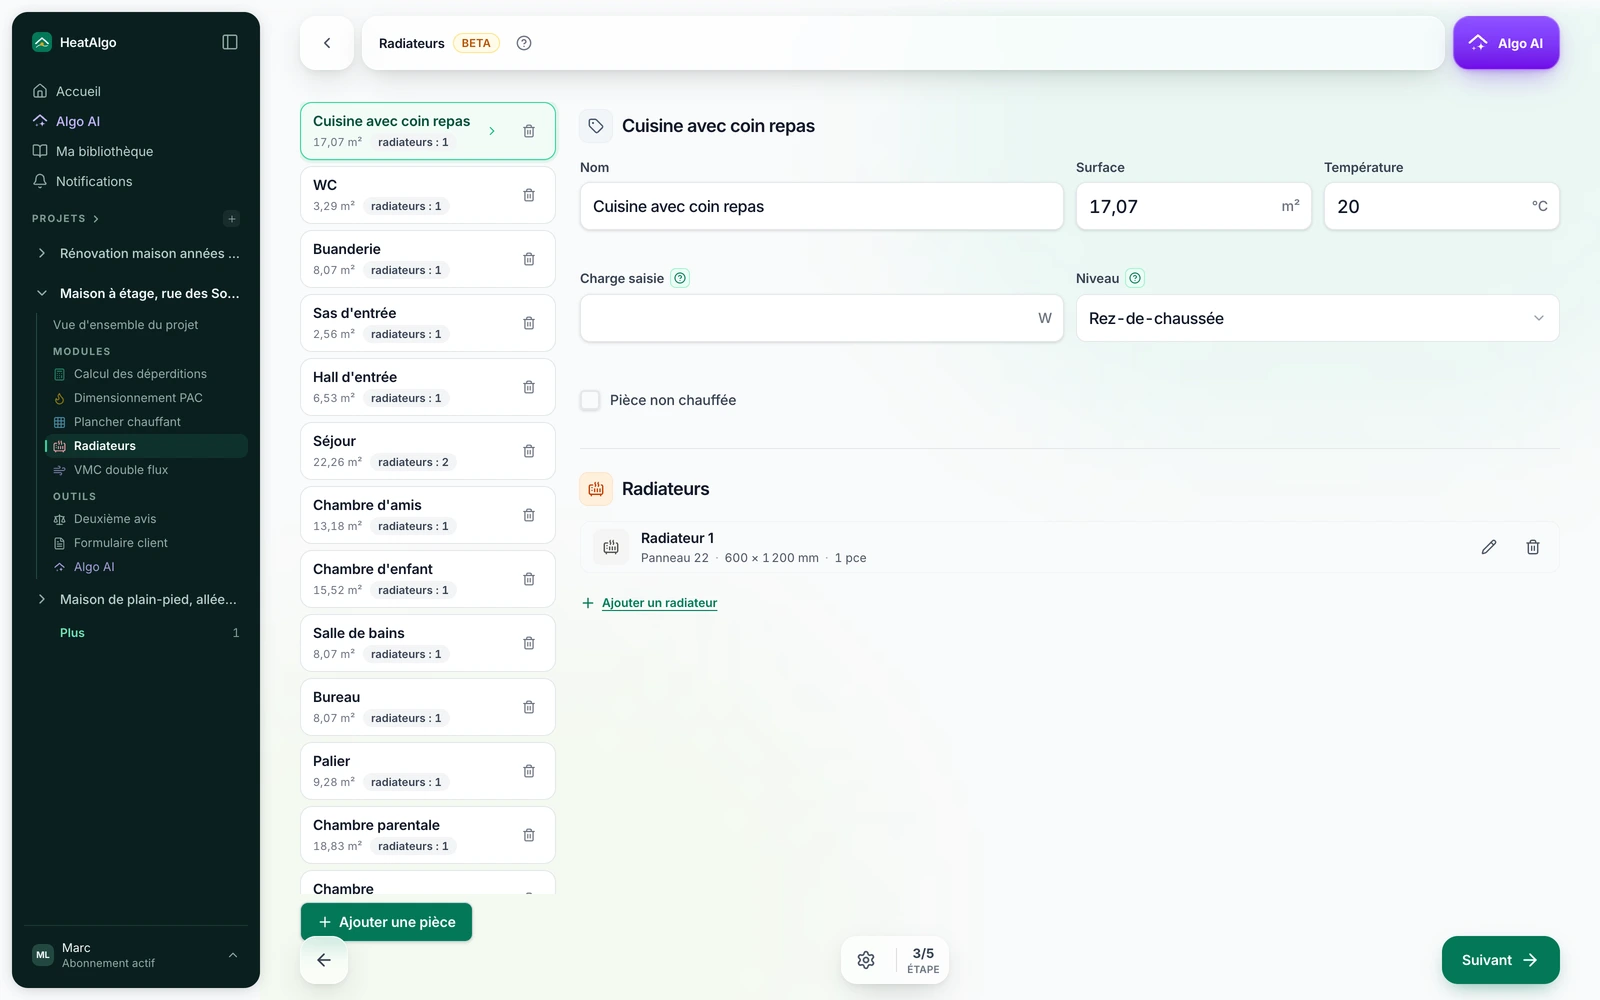Delete the Cuisine avec coin repas room

pos(529,131)
